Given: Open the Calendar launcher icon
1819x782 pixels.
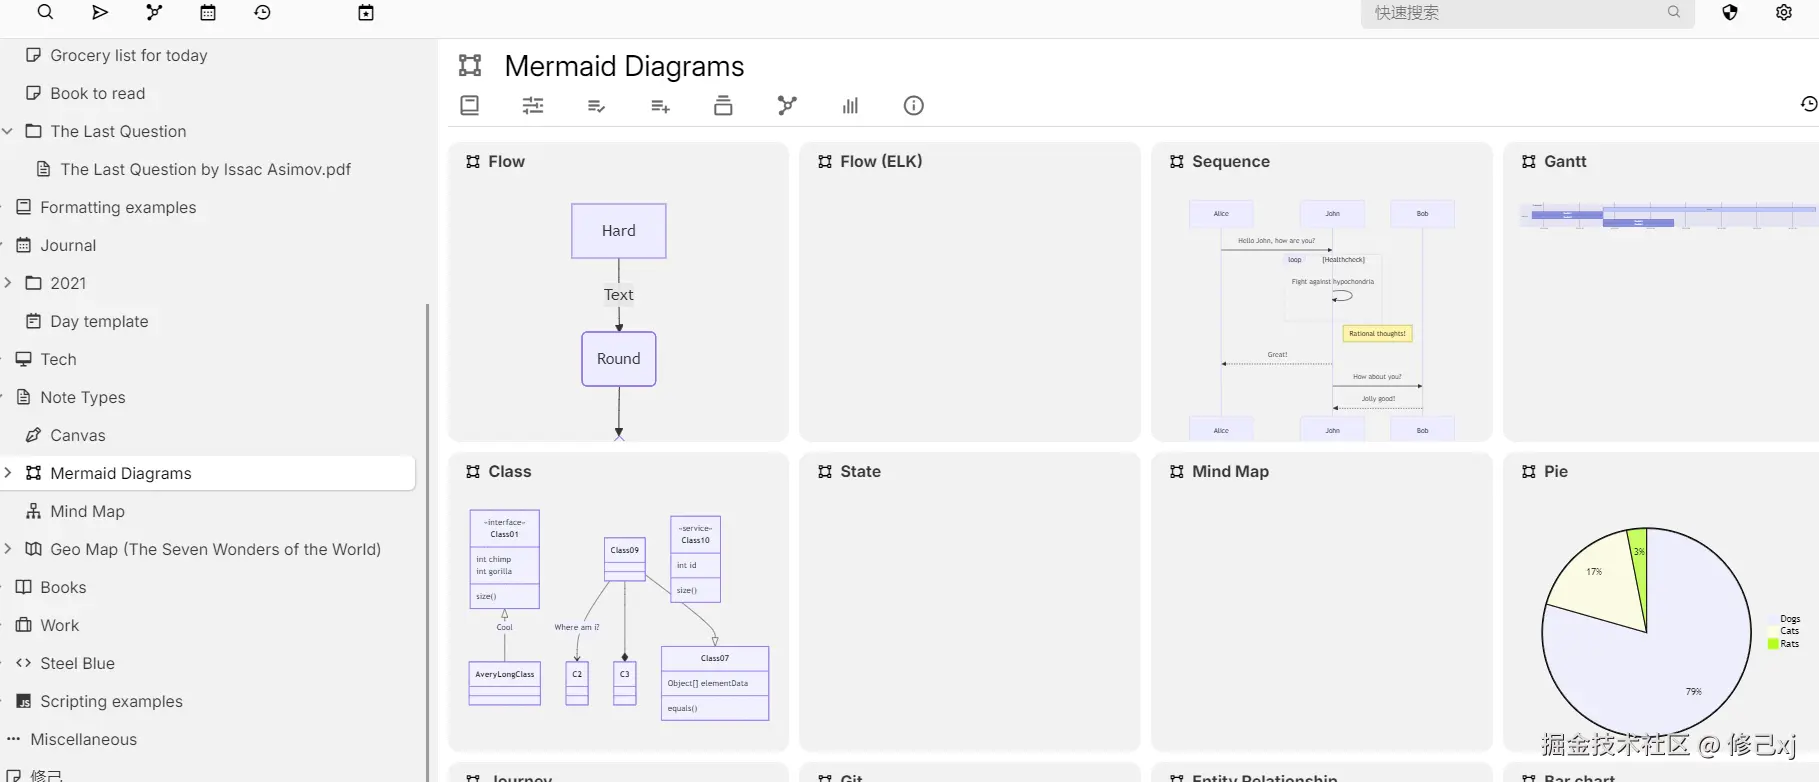Looking at the screenshot, I should (208, 12).
